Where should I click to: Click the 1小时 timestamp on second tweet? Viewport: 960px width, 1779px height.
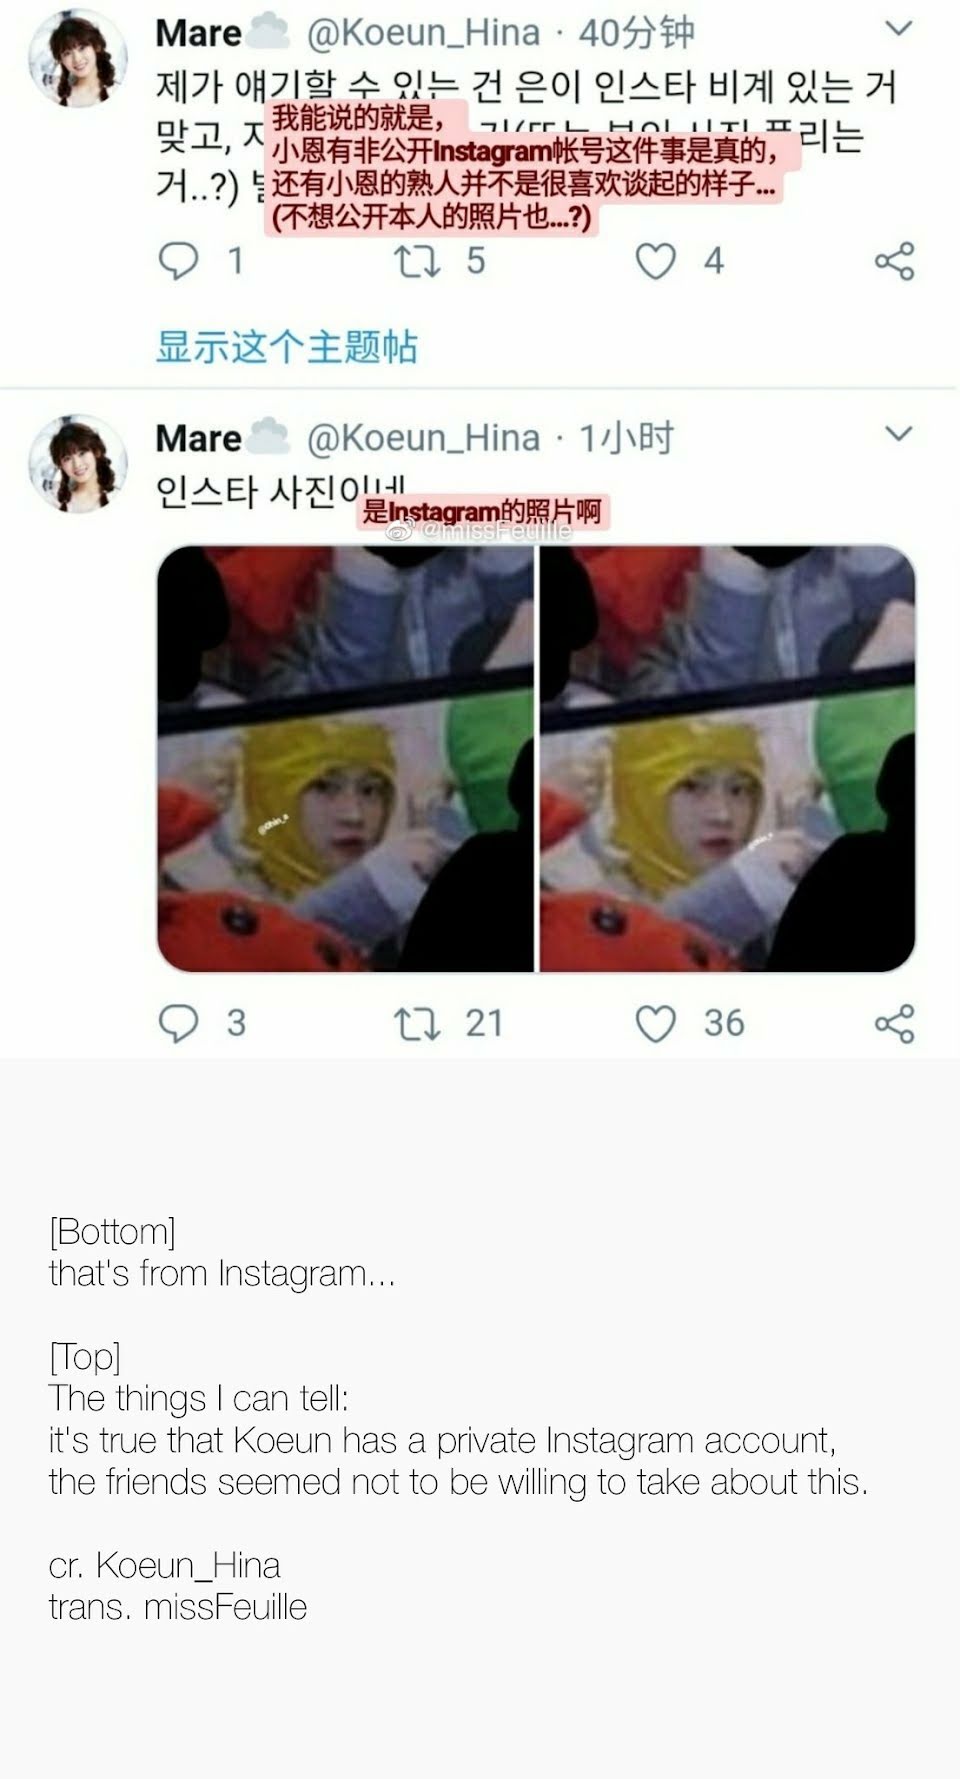(627, 438)
